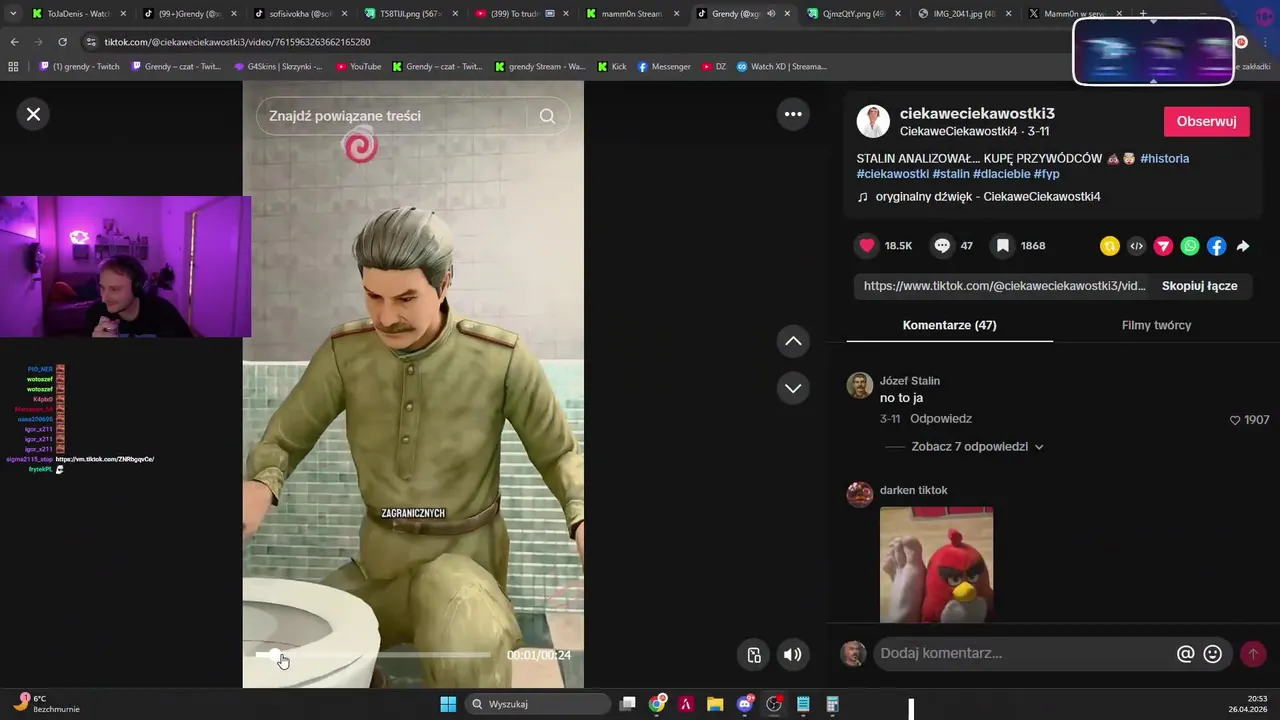Open oryginalny dźwięk sound link
1280x720 pixels.
988,197
